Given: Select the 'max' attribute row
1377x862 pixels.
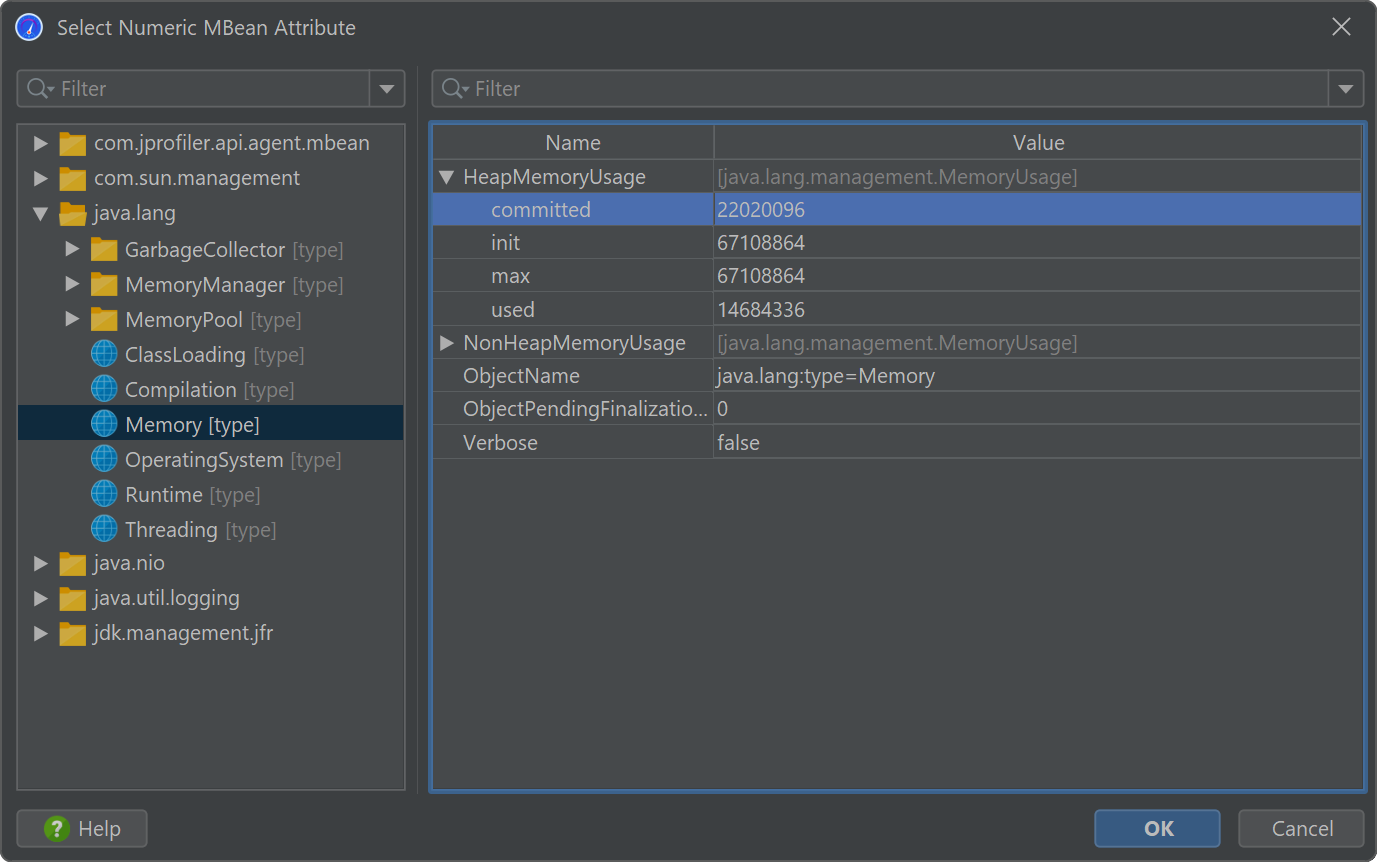Looking at the screenshot, I should [x=511, y=276].
